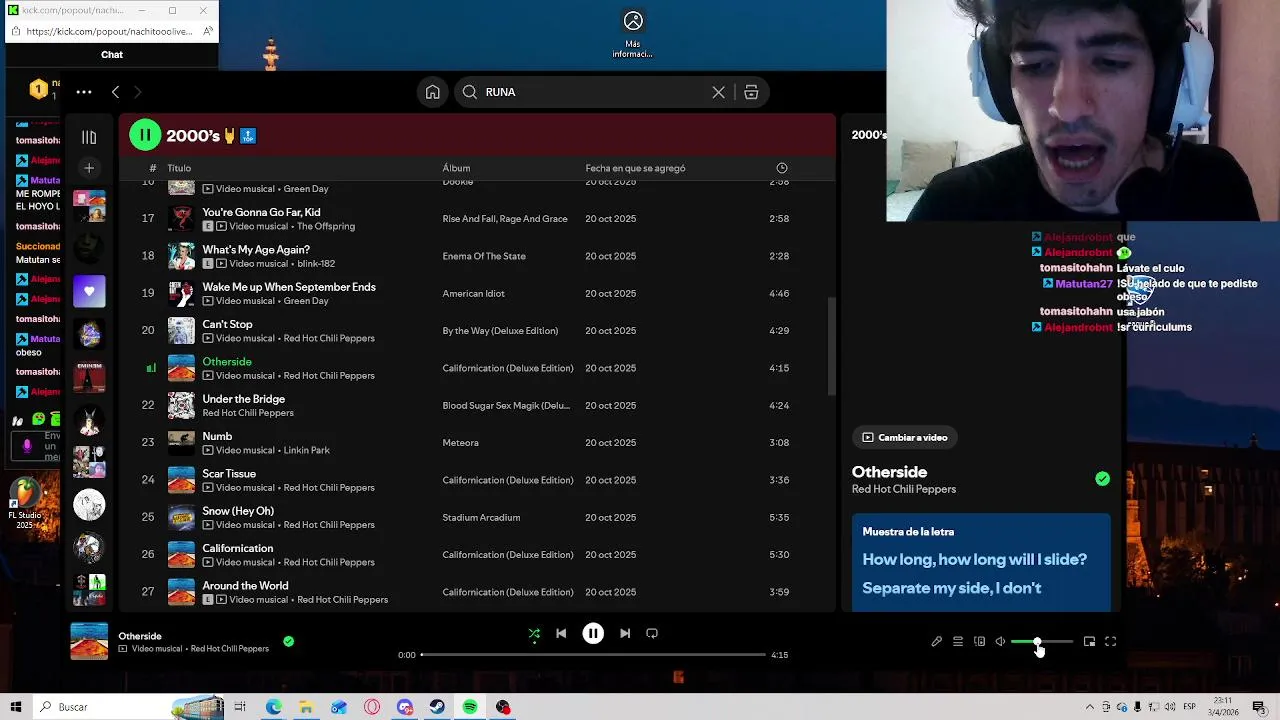Open The Offspring artist link

pyautogui.click(x=326, y=226)
